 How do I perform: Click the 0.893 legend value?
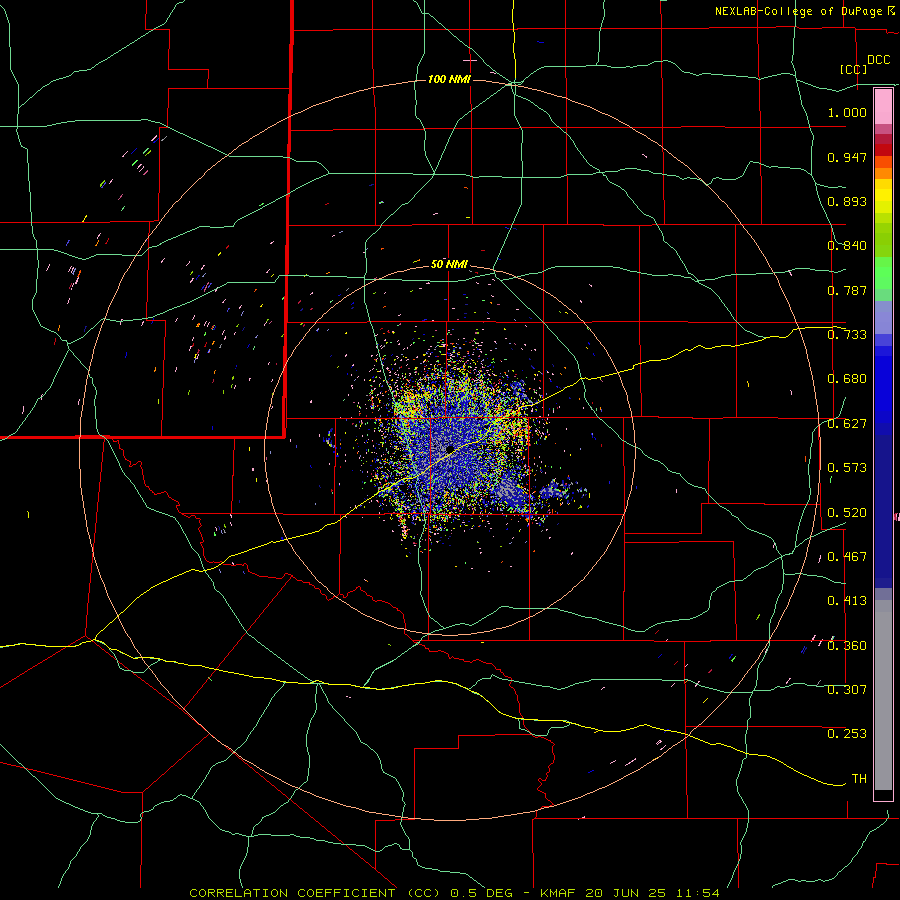coord(847,201)
